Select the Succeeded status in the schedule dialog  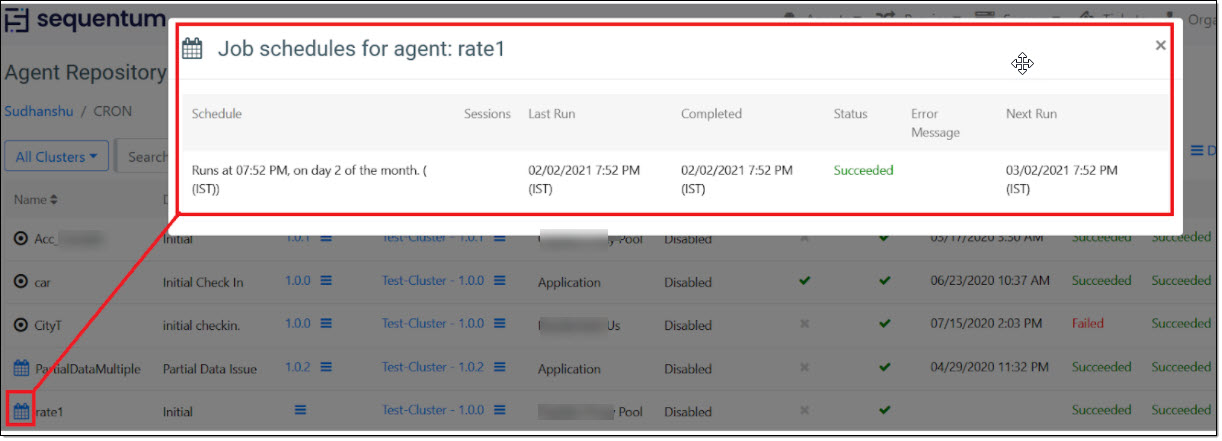click(863, 170)
